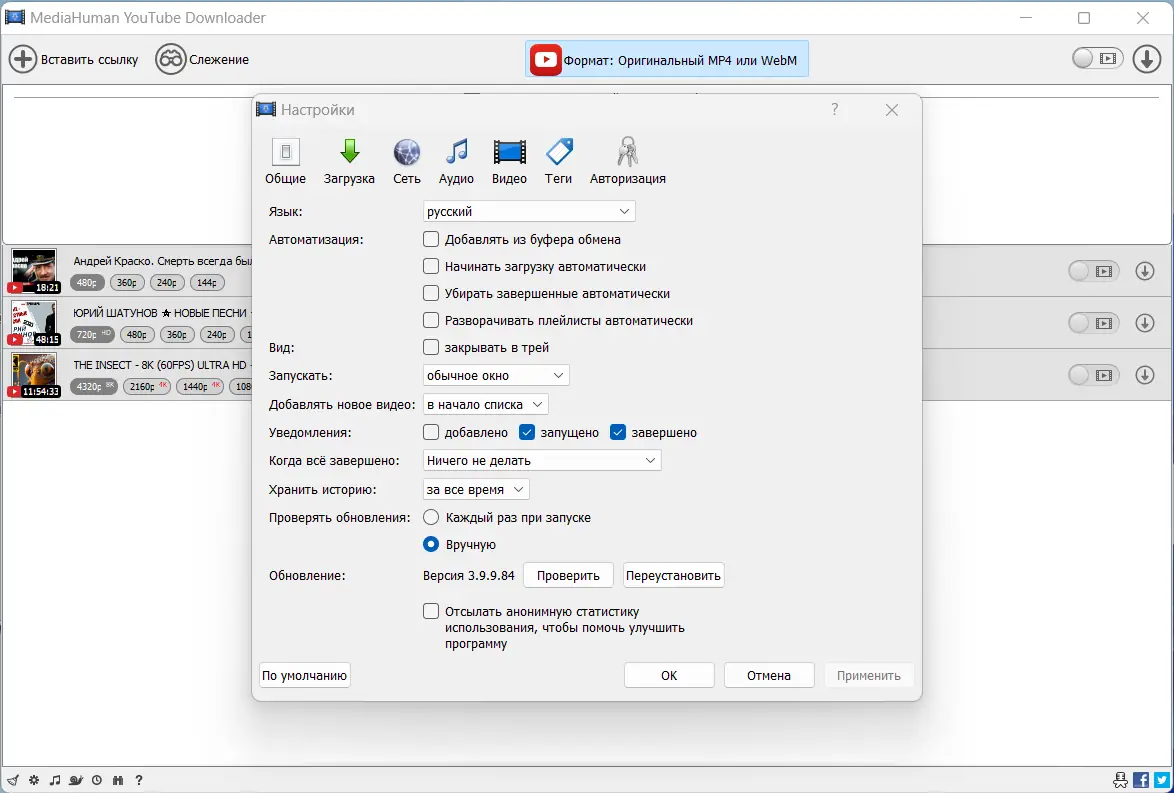Enable Начинать загрузку автоматически checkbox

coord(431,267)
